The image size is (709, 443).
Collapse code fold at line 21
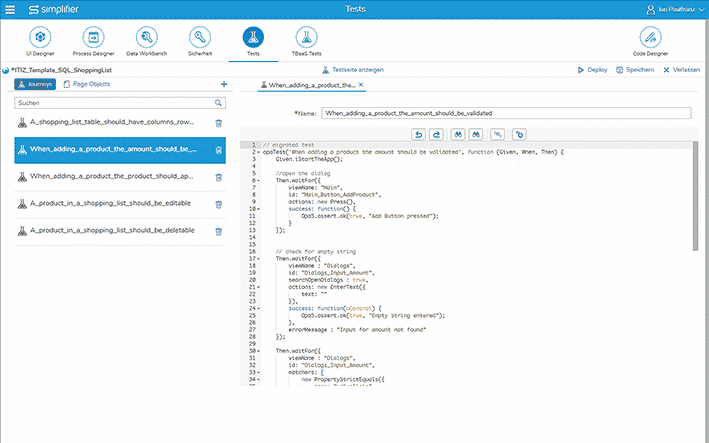pyautogui.click(x=259, y=287)
